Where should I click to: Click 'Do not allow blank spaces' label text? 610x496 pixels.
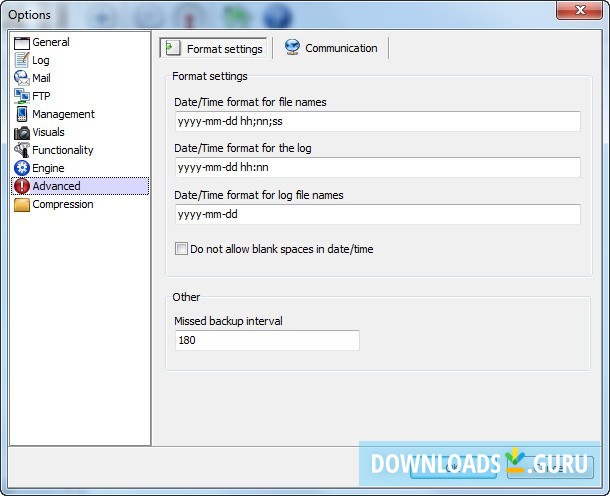point(282,249)
